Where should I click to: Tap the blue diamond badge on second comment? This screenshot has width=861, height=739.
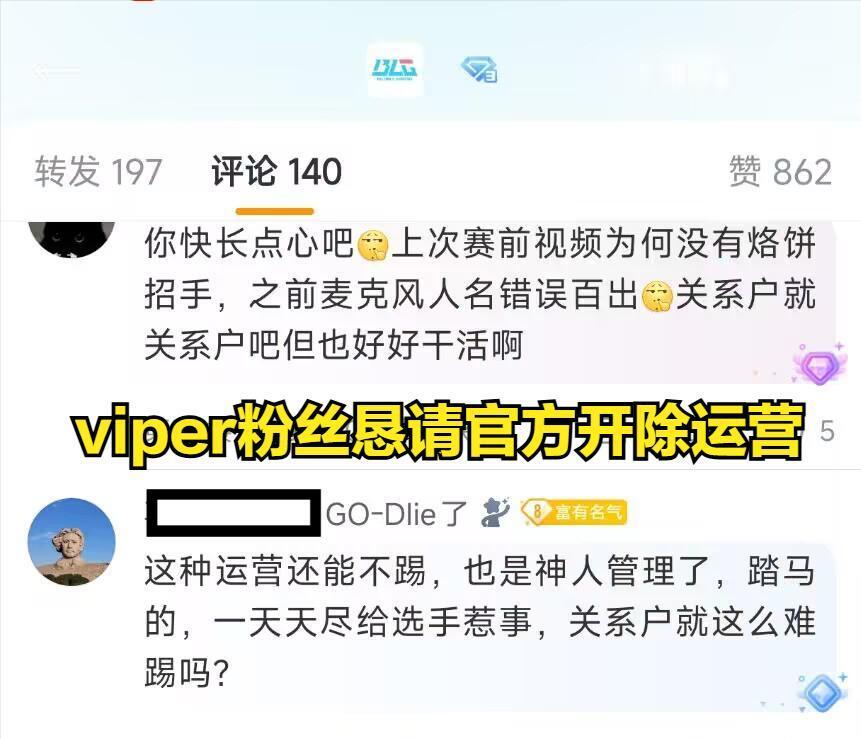click(822, 692)
